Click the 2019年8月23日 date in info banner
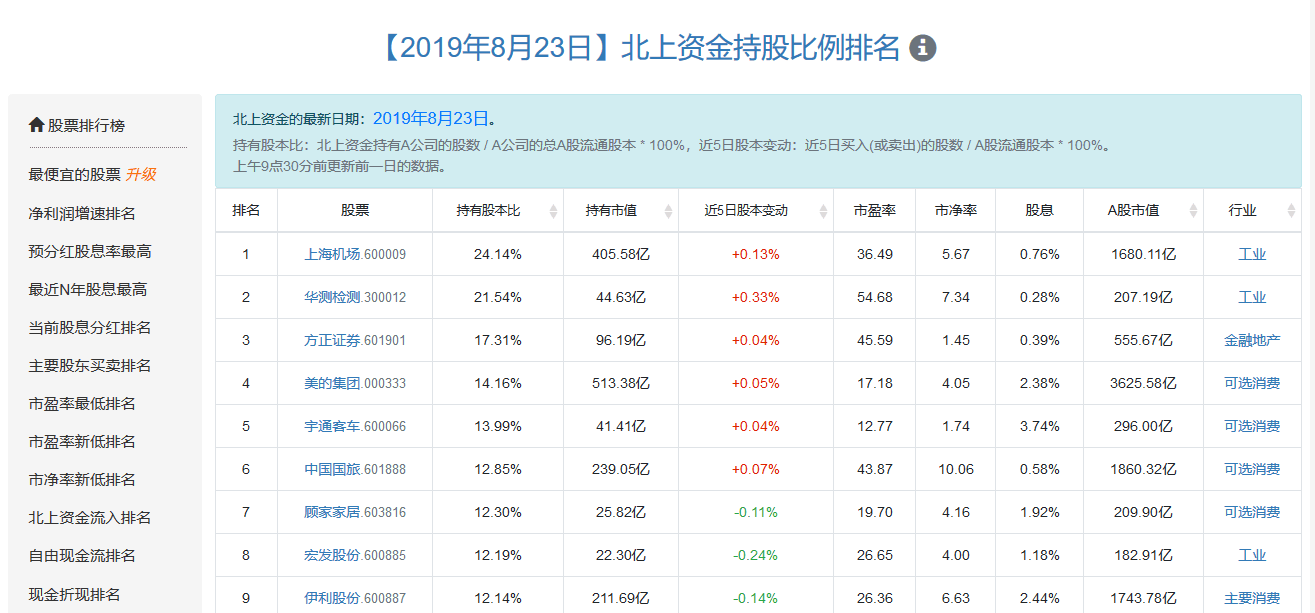1315x613 pixels. coord(430,118)
